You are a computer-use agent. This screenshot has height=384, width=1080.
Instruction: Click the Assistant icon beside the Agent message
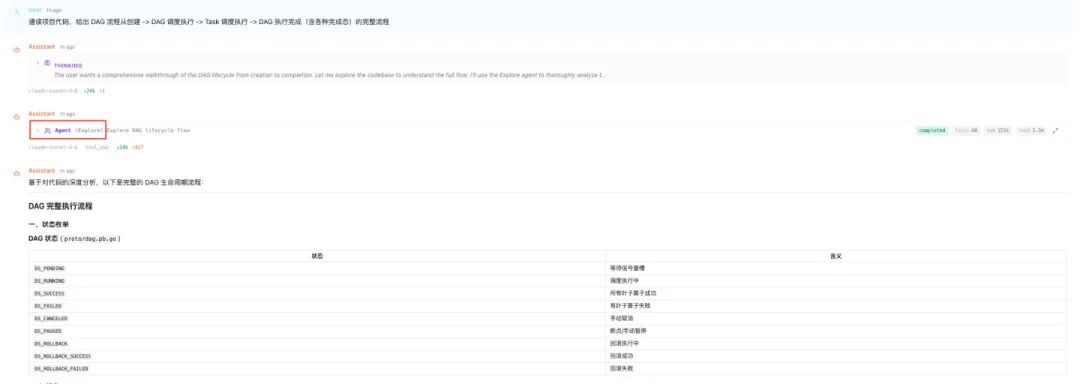17,116
